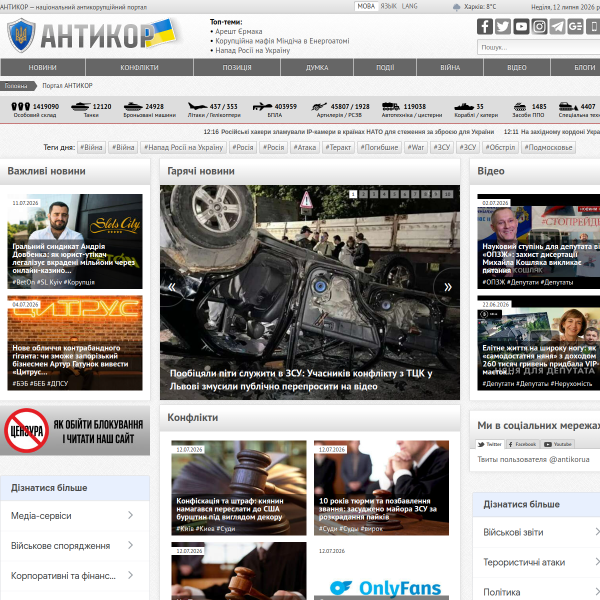Switch to the Youtube social tab

(x=558, y=444)
